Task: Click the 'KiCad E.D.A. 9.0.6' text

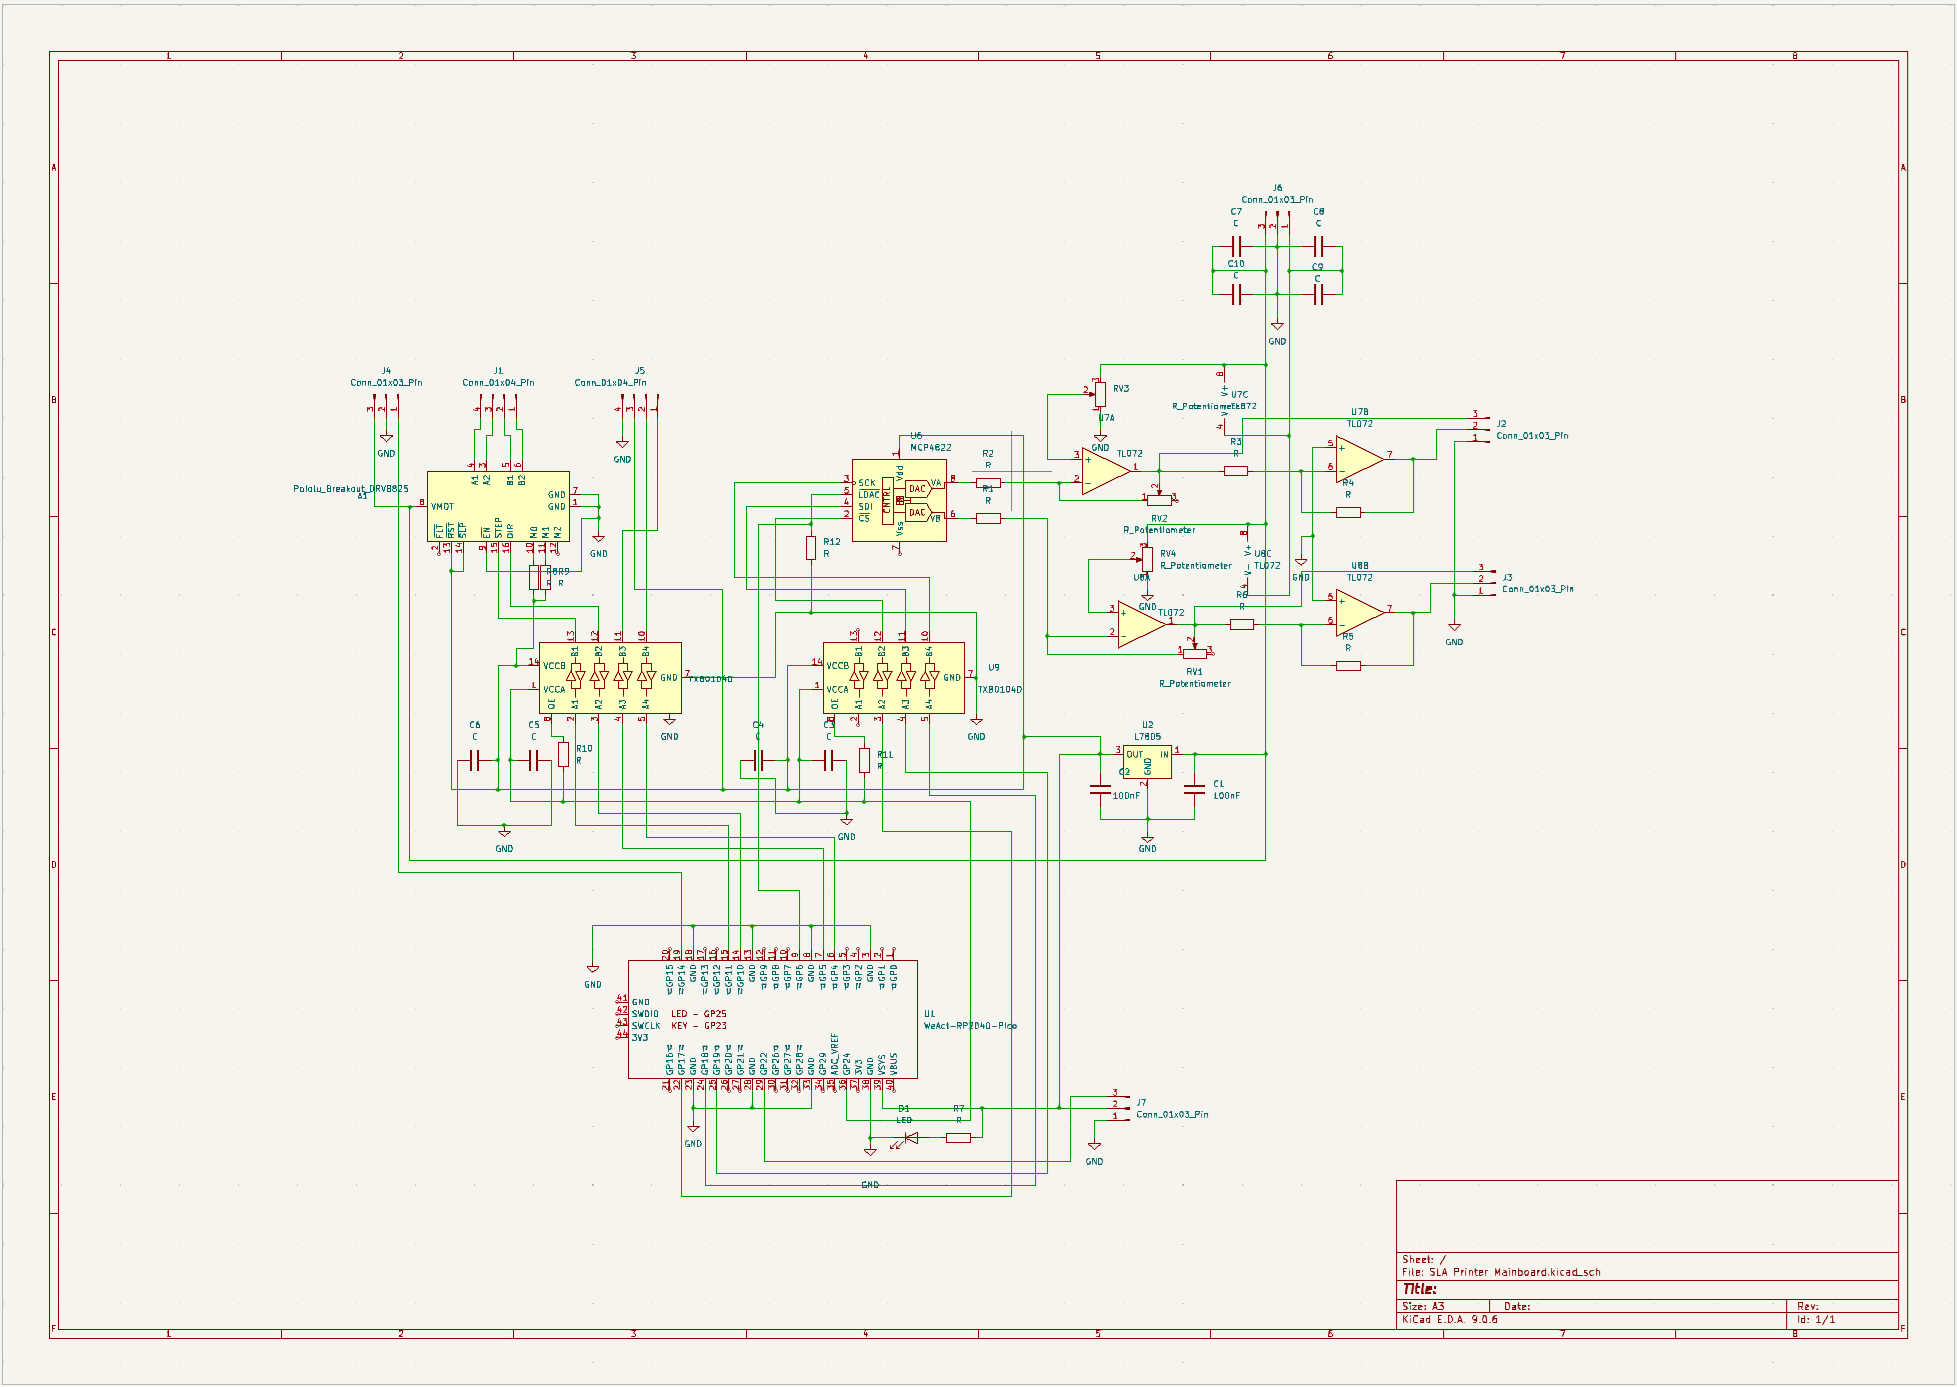Action: pyautogui.click(x=1450, y=1320)
